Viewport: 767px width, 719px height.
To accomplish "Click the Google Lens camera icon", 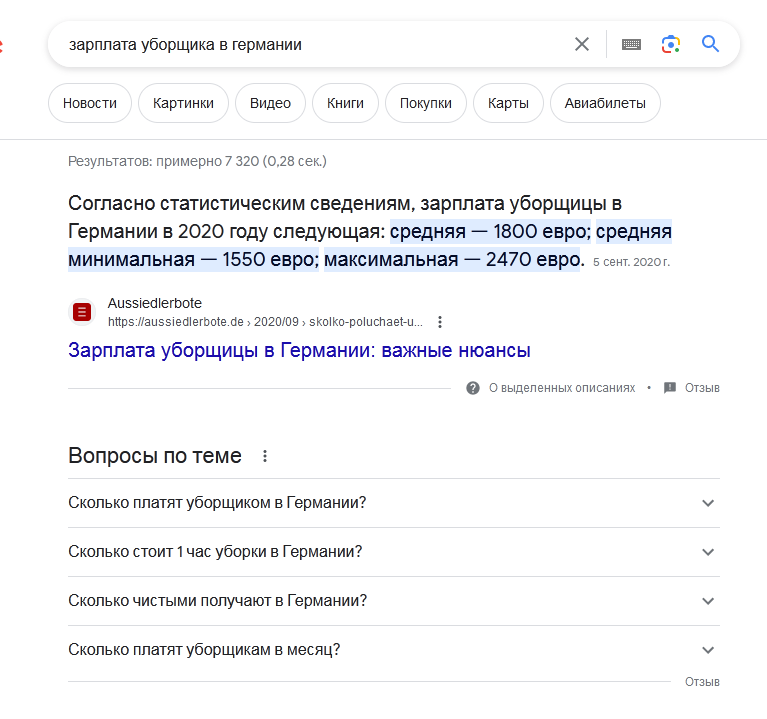I will [671, 44].
